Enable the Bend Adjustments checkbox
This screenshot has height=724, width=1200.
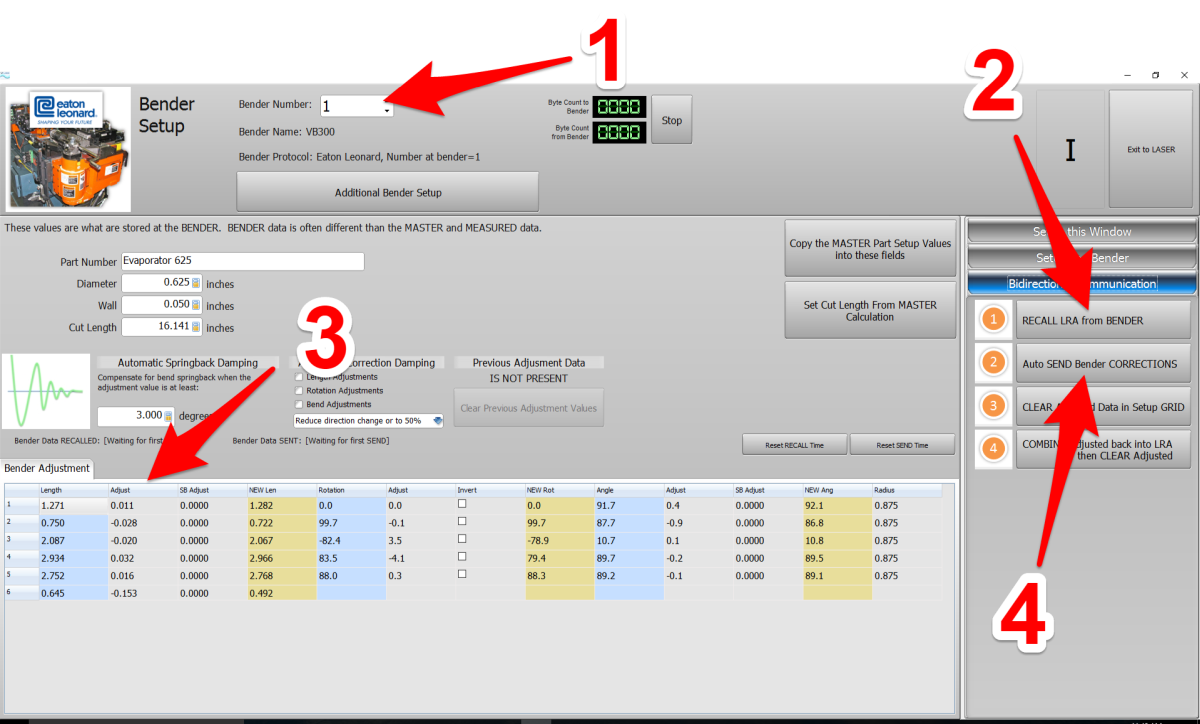[299, 405]
